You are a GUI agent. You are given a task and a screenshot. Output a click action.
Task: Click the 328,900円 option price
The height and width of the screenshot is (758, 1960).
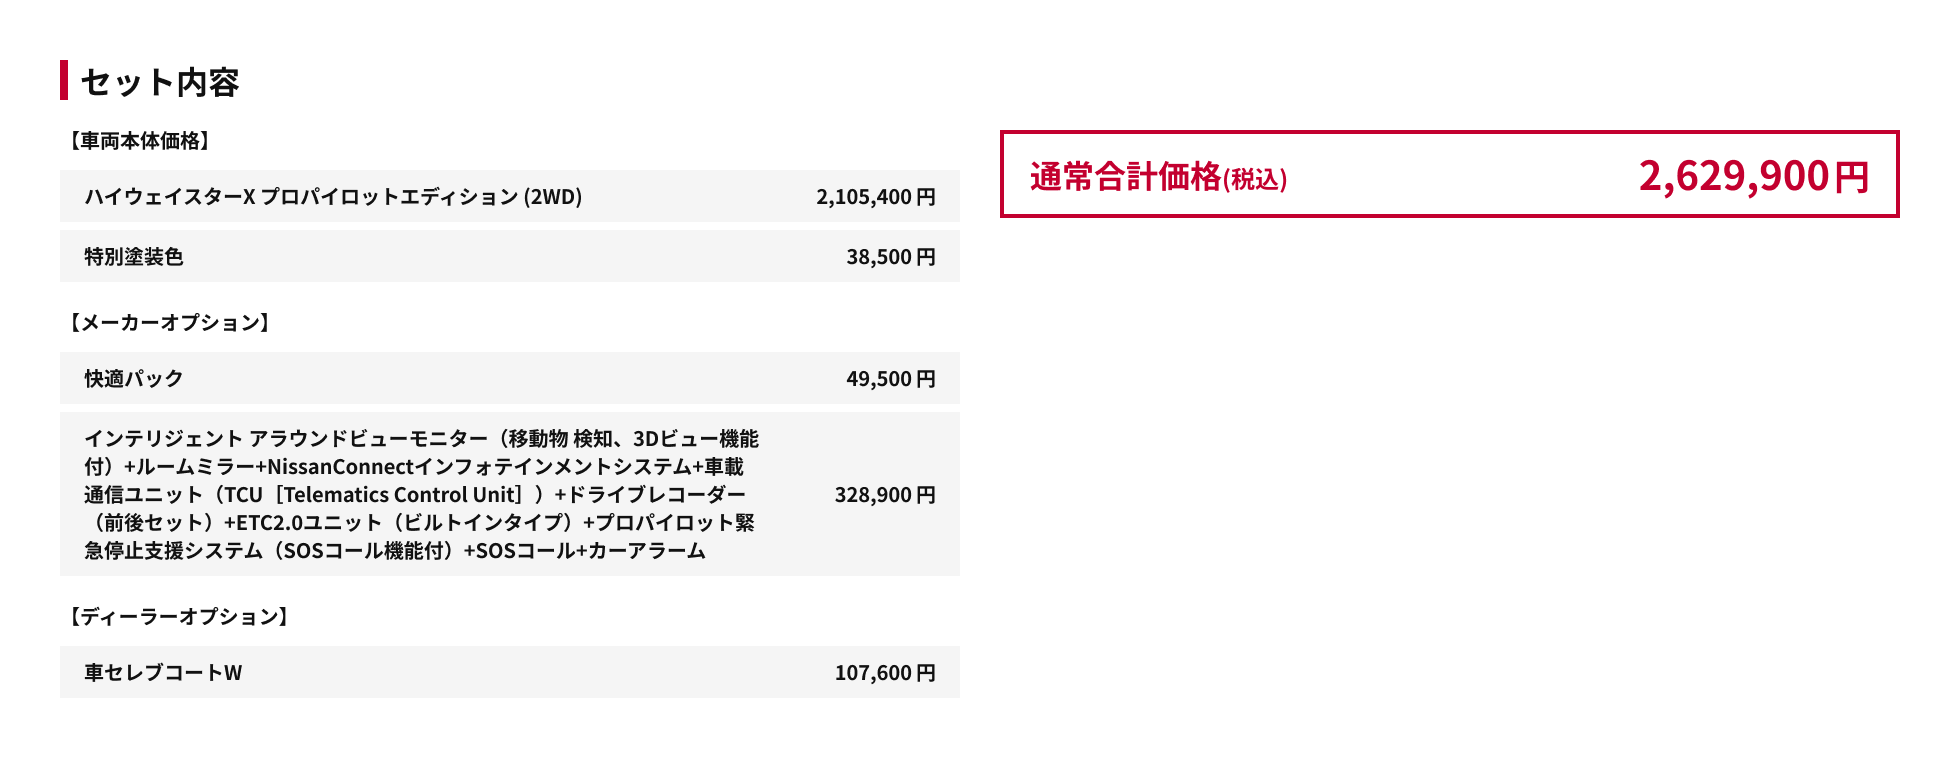point(884,495)
